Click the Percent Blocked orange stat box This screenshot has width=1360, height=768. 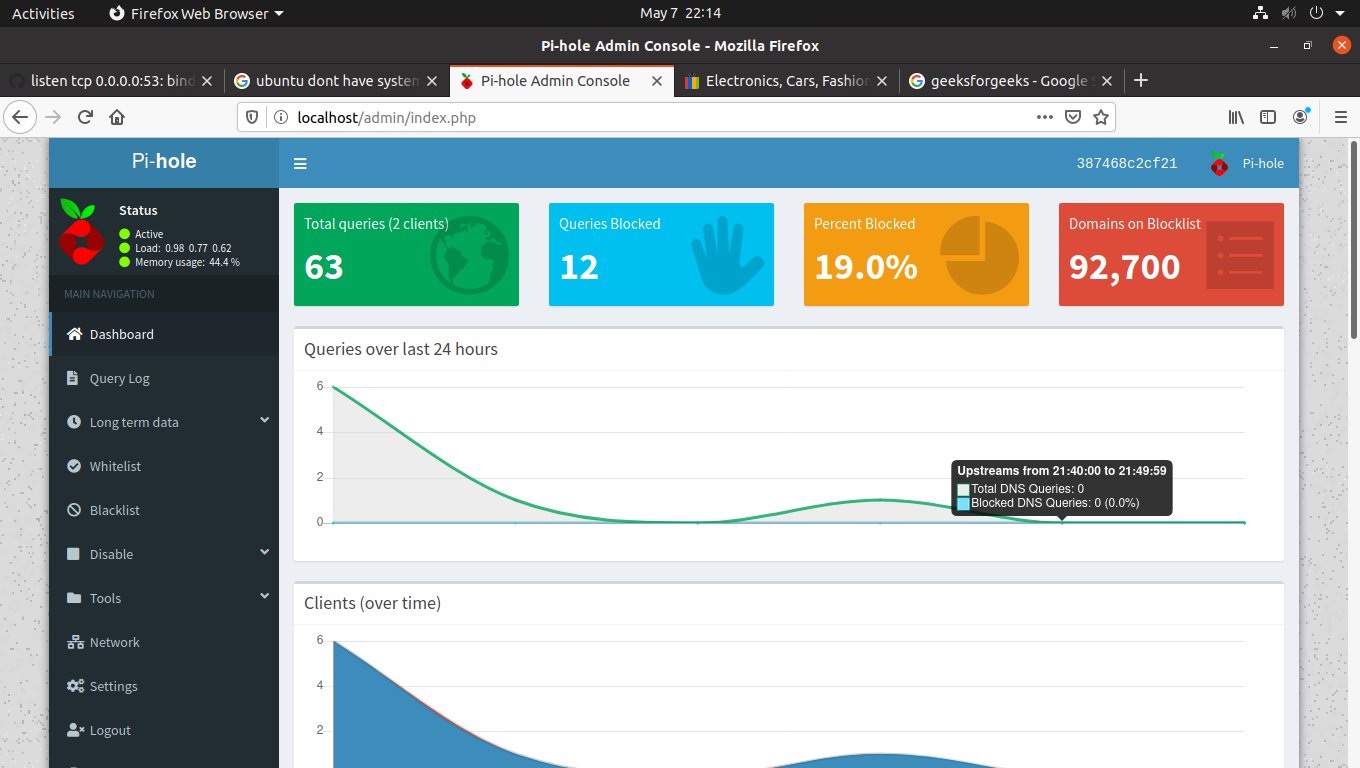pyautogui.click(x=916, y=254)
